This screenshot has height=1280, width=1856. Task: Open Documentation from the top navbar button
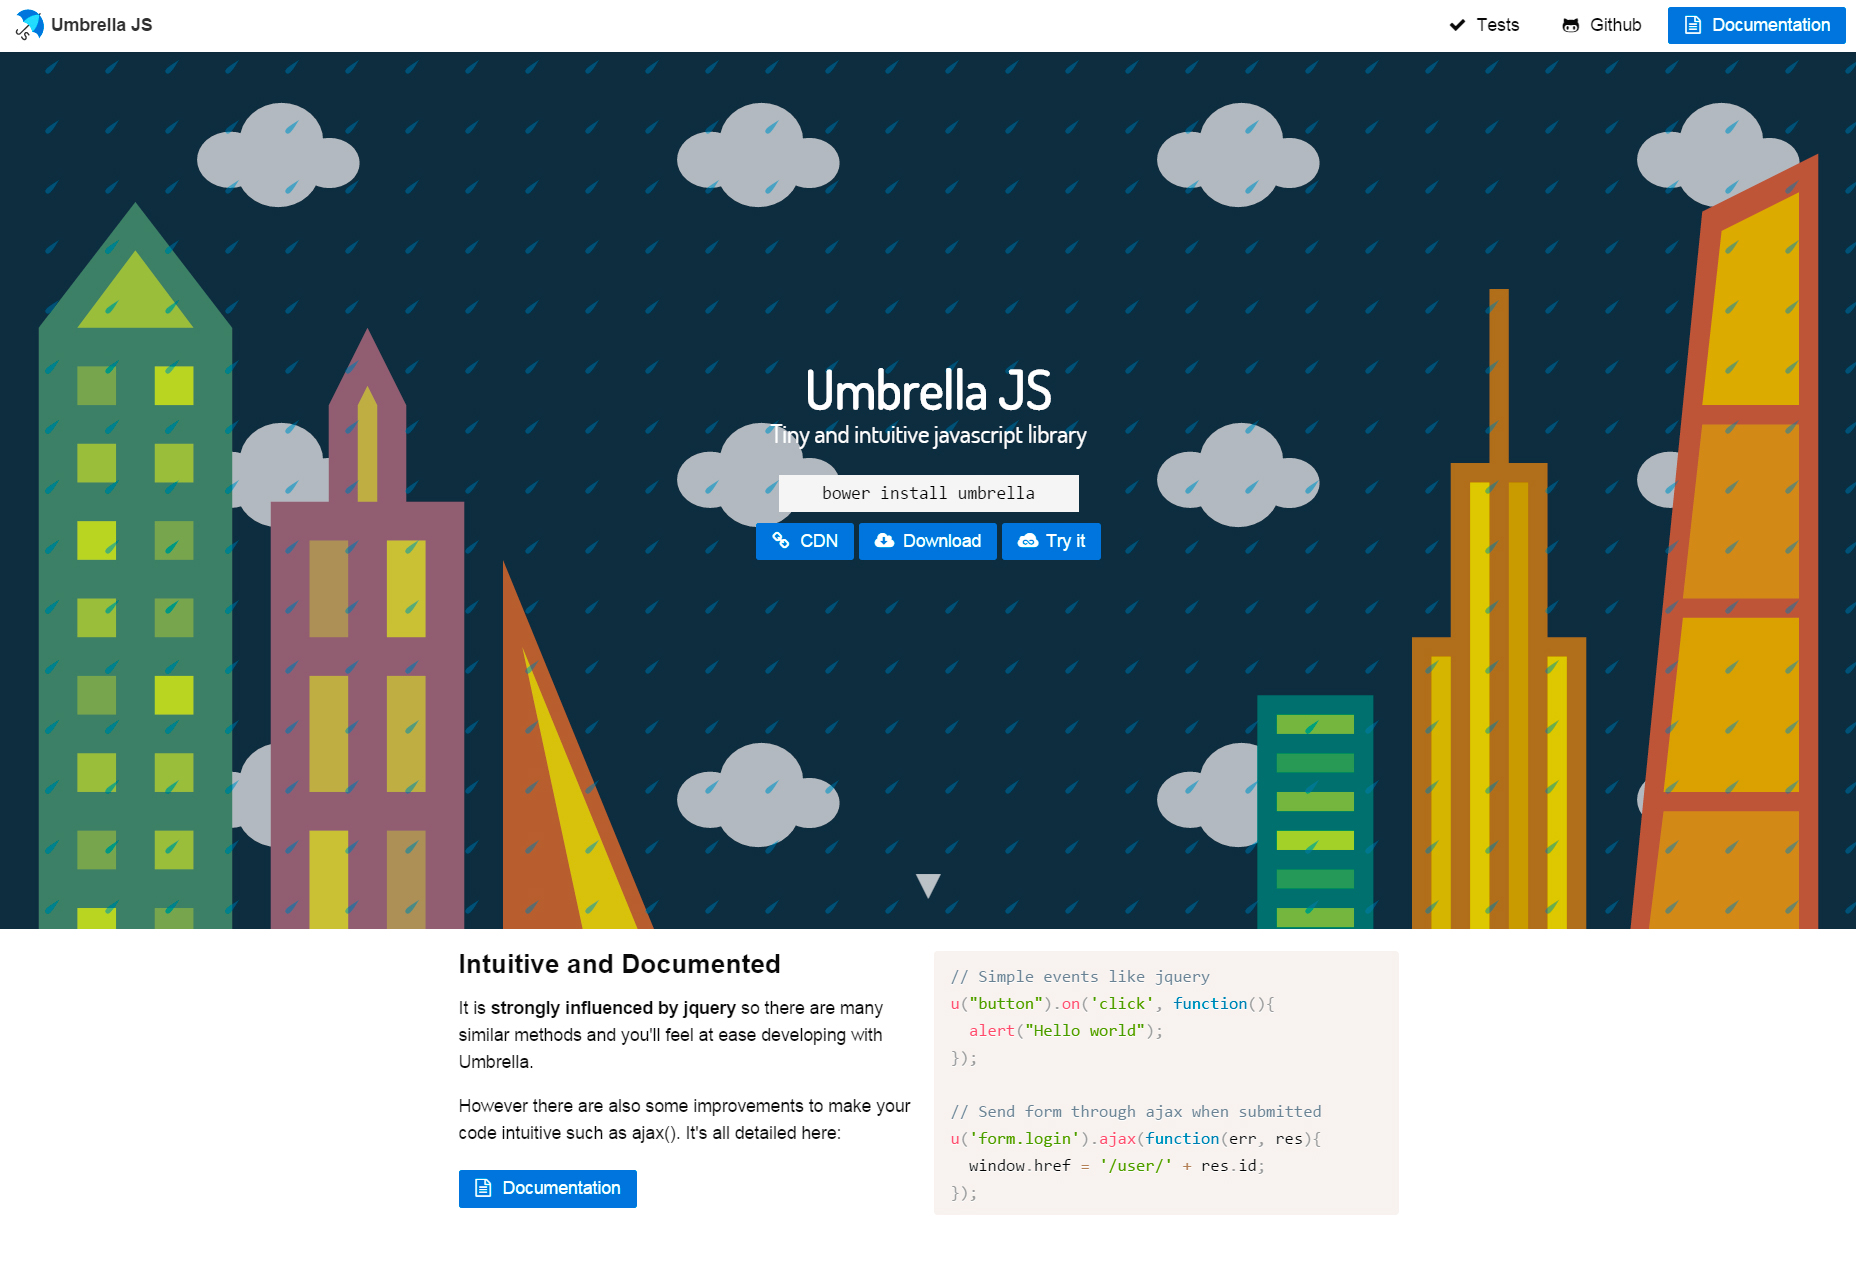[1757, 25]
